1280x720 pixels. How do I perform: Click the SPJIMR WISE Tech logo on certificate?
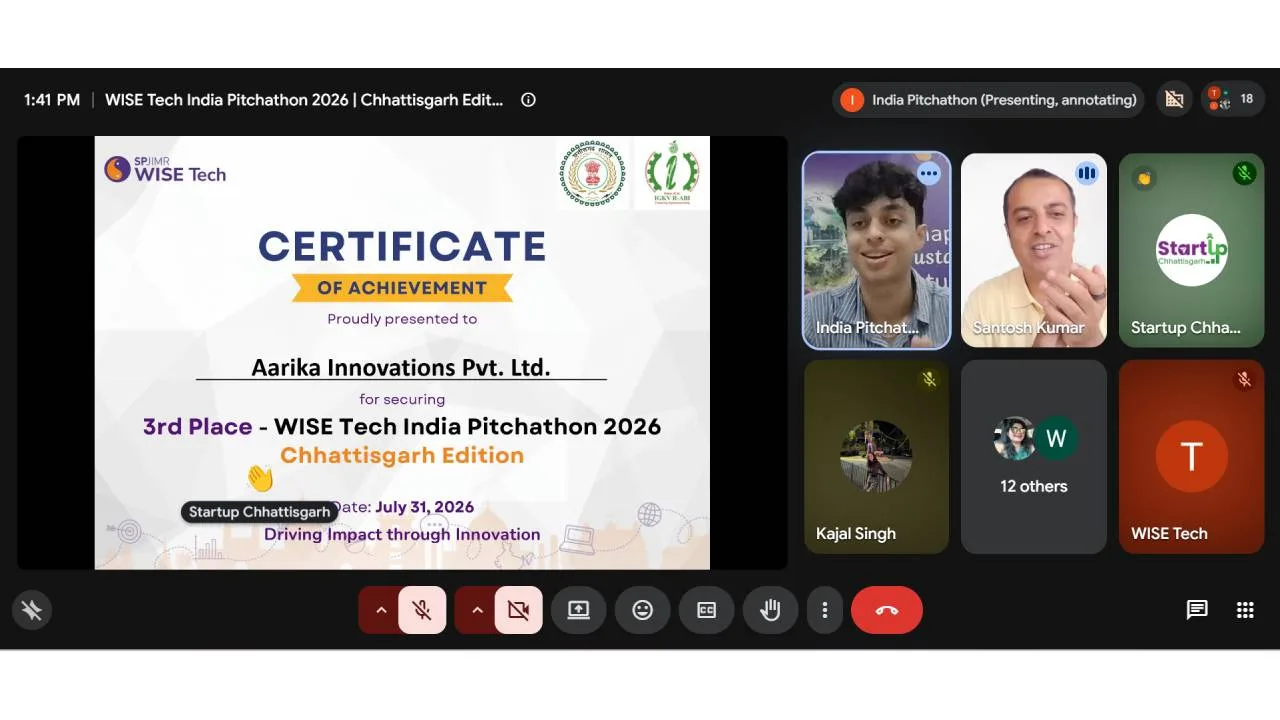(x=165, y=170)
